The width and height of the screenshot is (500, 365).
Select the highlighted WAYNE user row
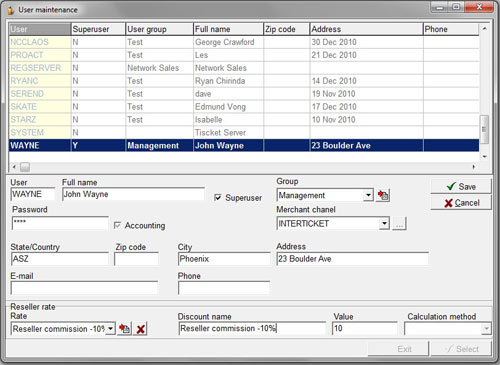point(244,146)
